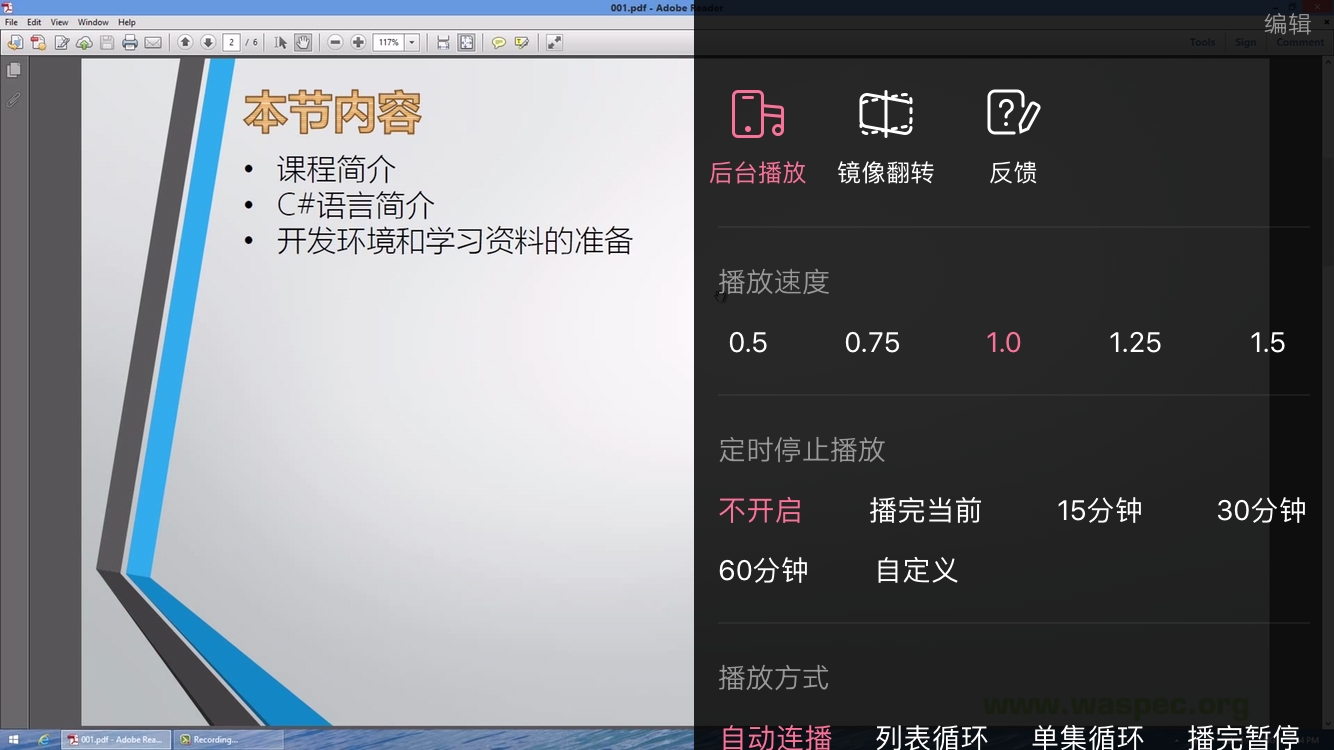Tap the 后台播放 background play icon

[757, 114]
